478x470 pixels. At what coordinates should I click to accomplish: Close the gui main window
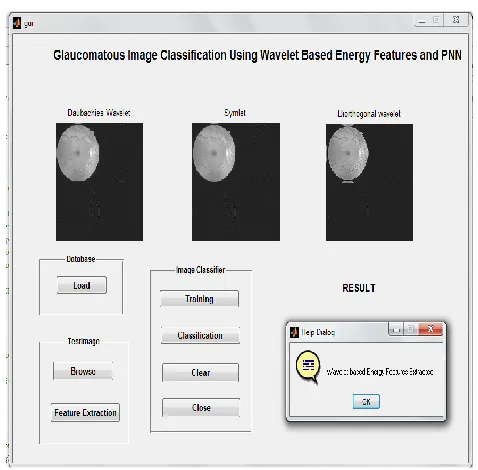(x=456, y=20)
